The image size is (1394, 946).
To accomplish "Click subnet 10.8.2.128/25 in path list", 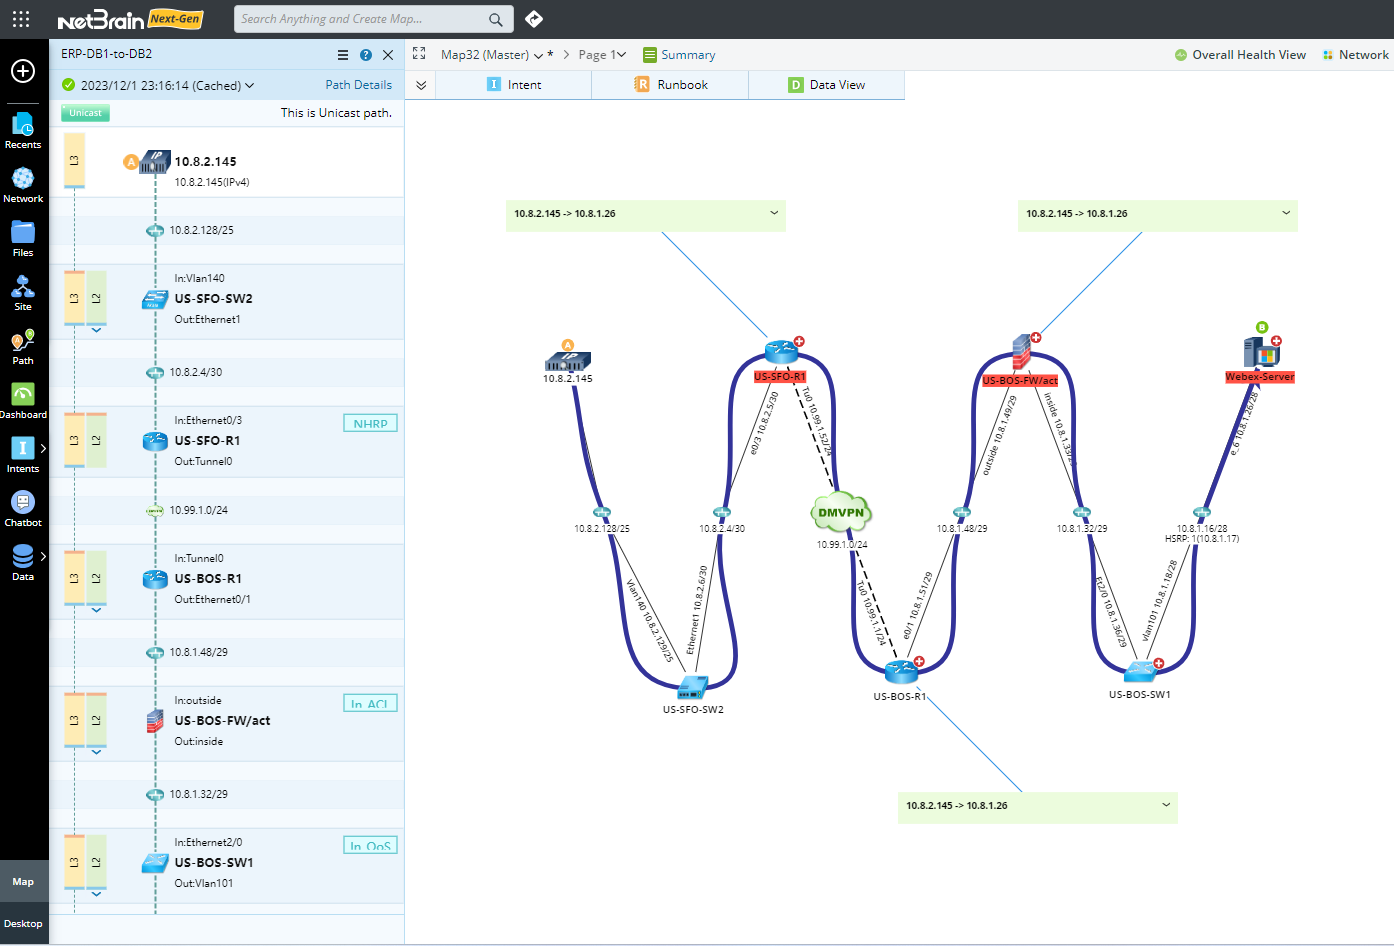I will [x=201, y=230].
